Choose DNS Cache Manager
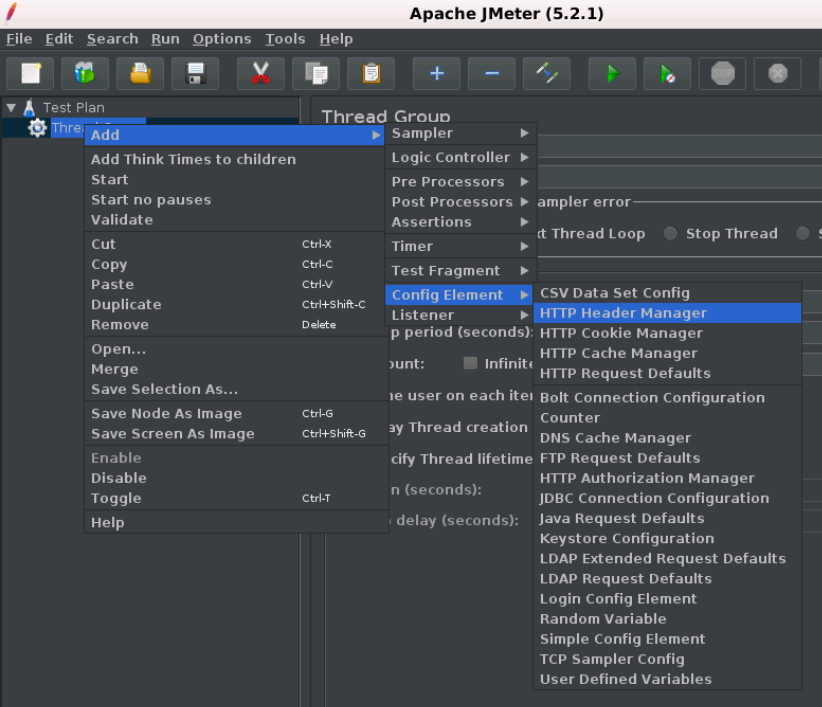 click(667, 438)
